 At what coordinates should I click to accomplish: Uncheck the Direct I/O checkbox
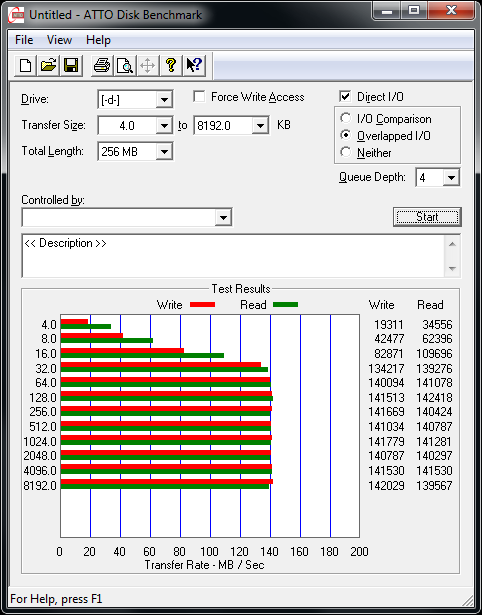pyautogui.click(x=345, y=96)
